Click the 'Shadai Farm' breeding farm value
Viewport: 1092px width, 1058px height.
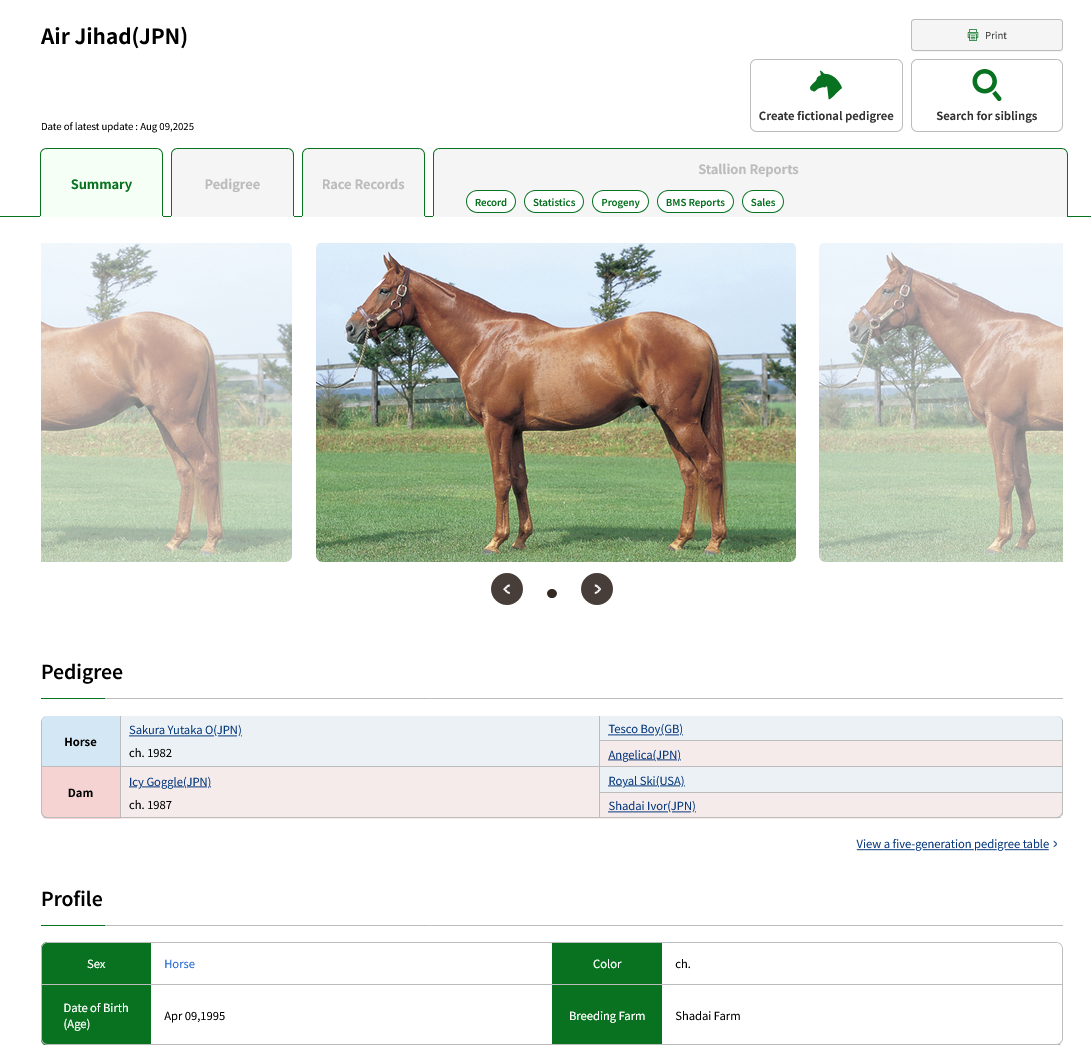(708, 1016)
